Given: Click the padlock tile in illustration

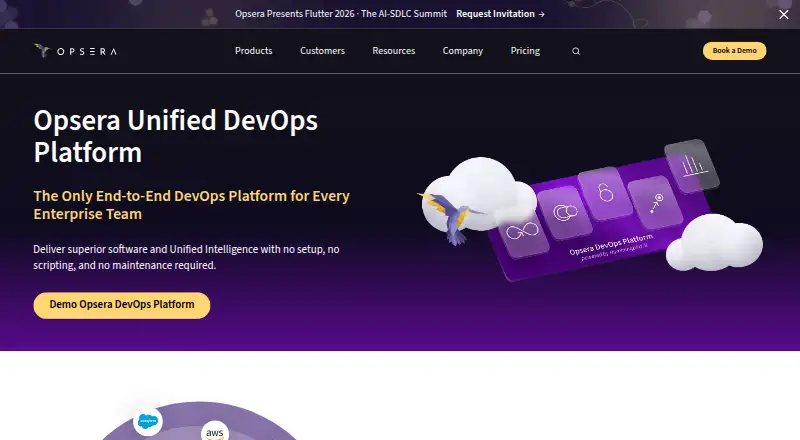Looking at the screenshot, I should (606, 193).
